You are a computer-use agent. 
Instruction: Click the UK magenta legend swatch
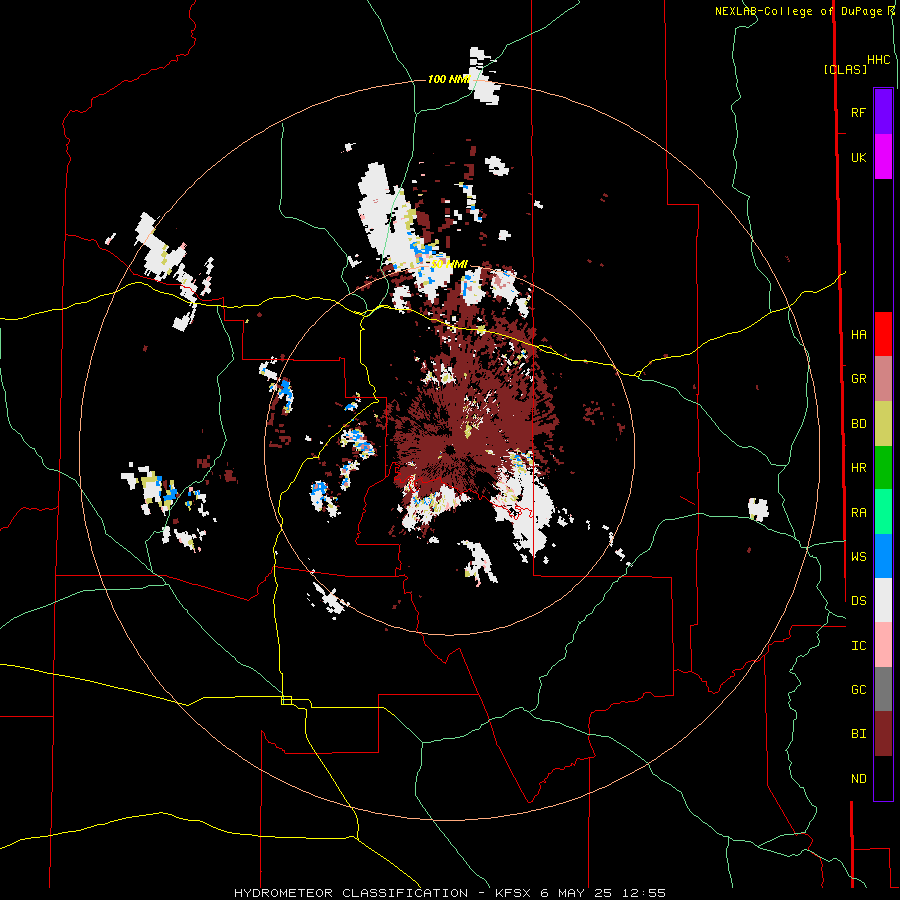883,157
